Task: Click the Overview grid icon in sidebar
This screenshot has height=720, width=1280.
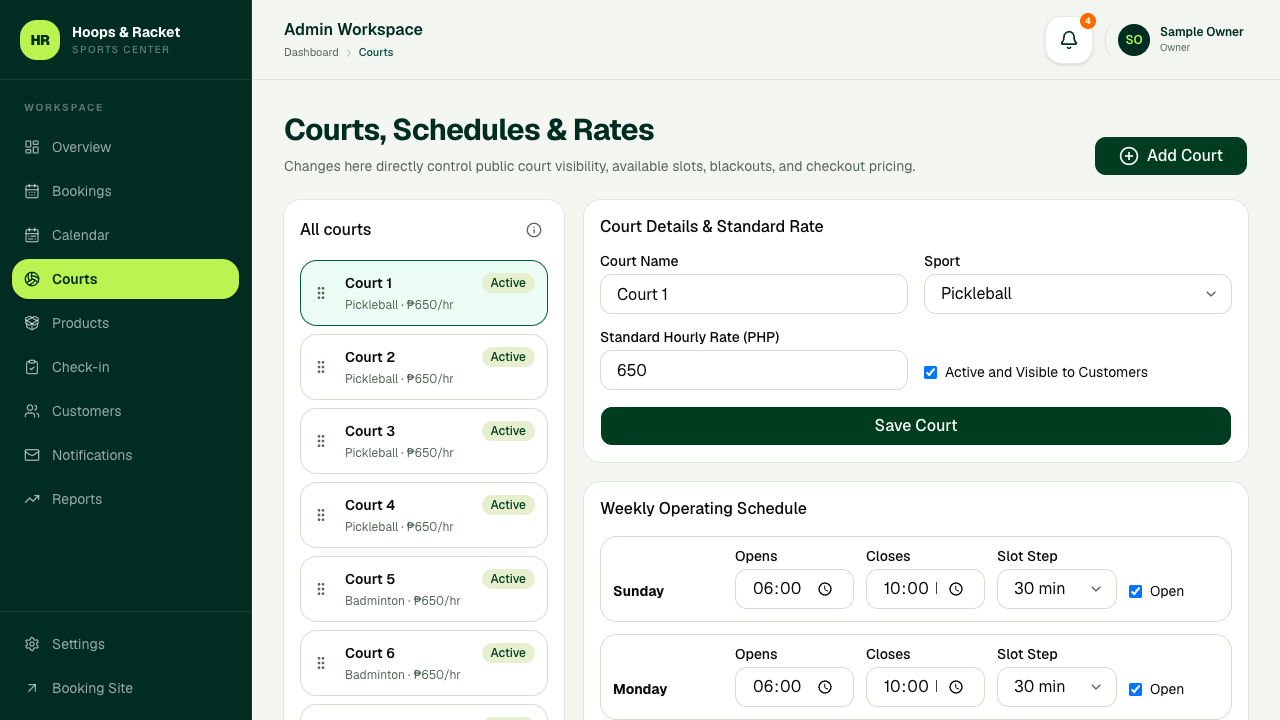Action: pyautogui.click(x=32, y=147)
